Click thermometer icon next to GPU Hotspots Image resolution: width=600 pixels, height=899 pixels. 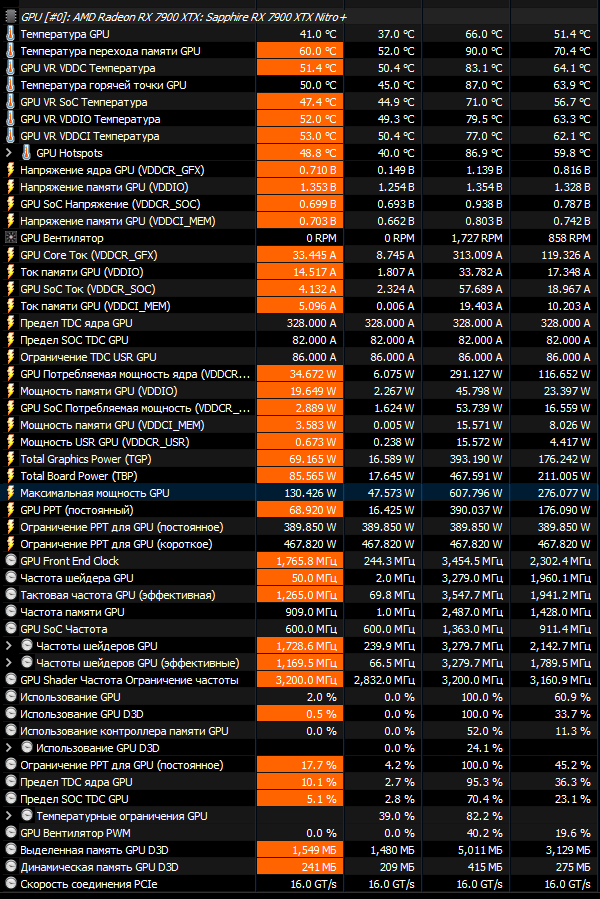pyautogui.click(x=26, y=153)
